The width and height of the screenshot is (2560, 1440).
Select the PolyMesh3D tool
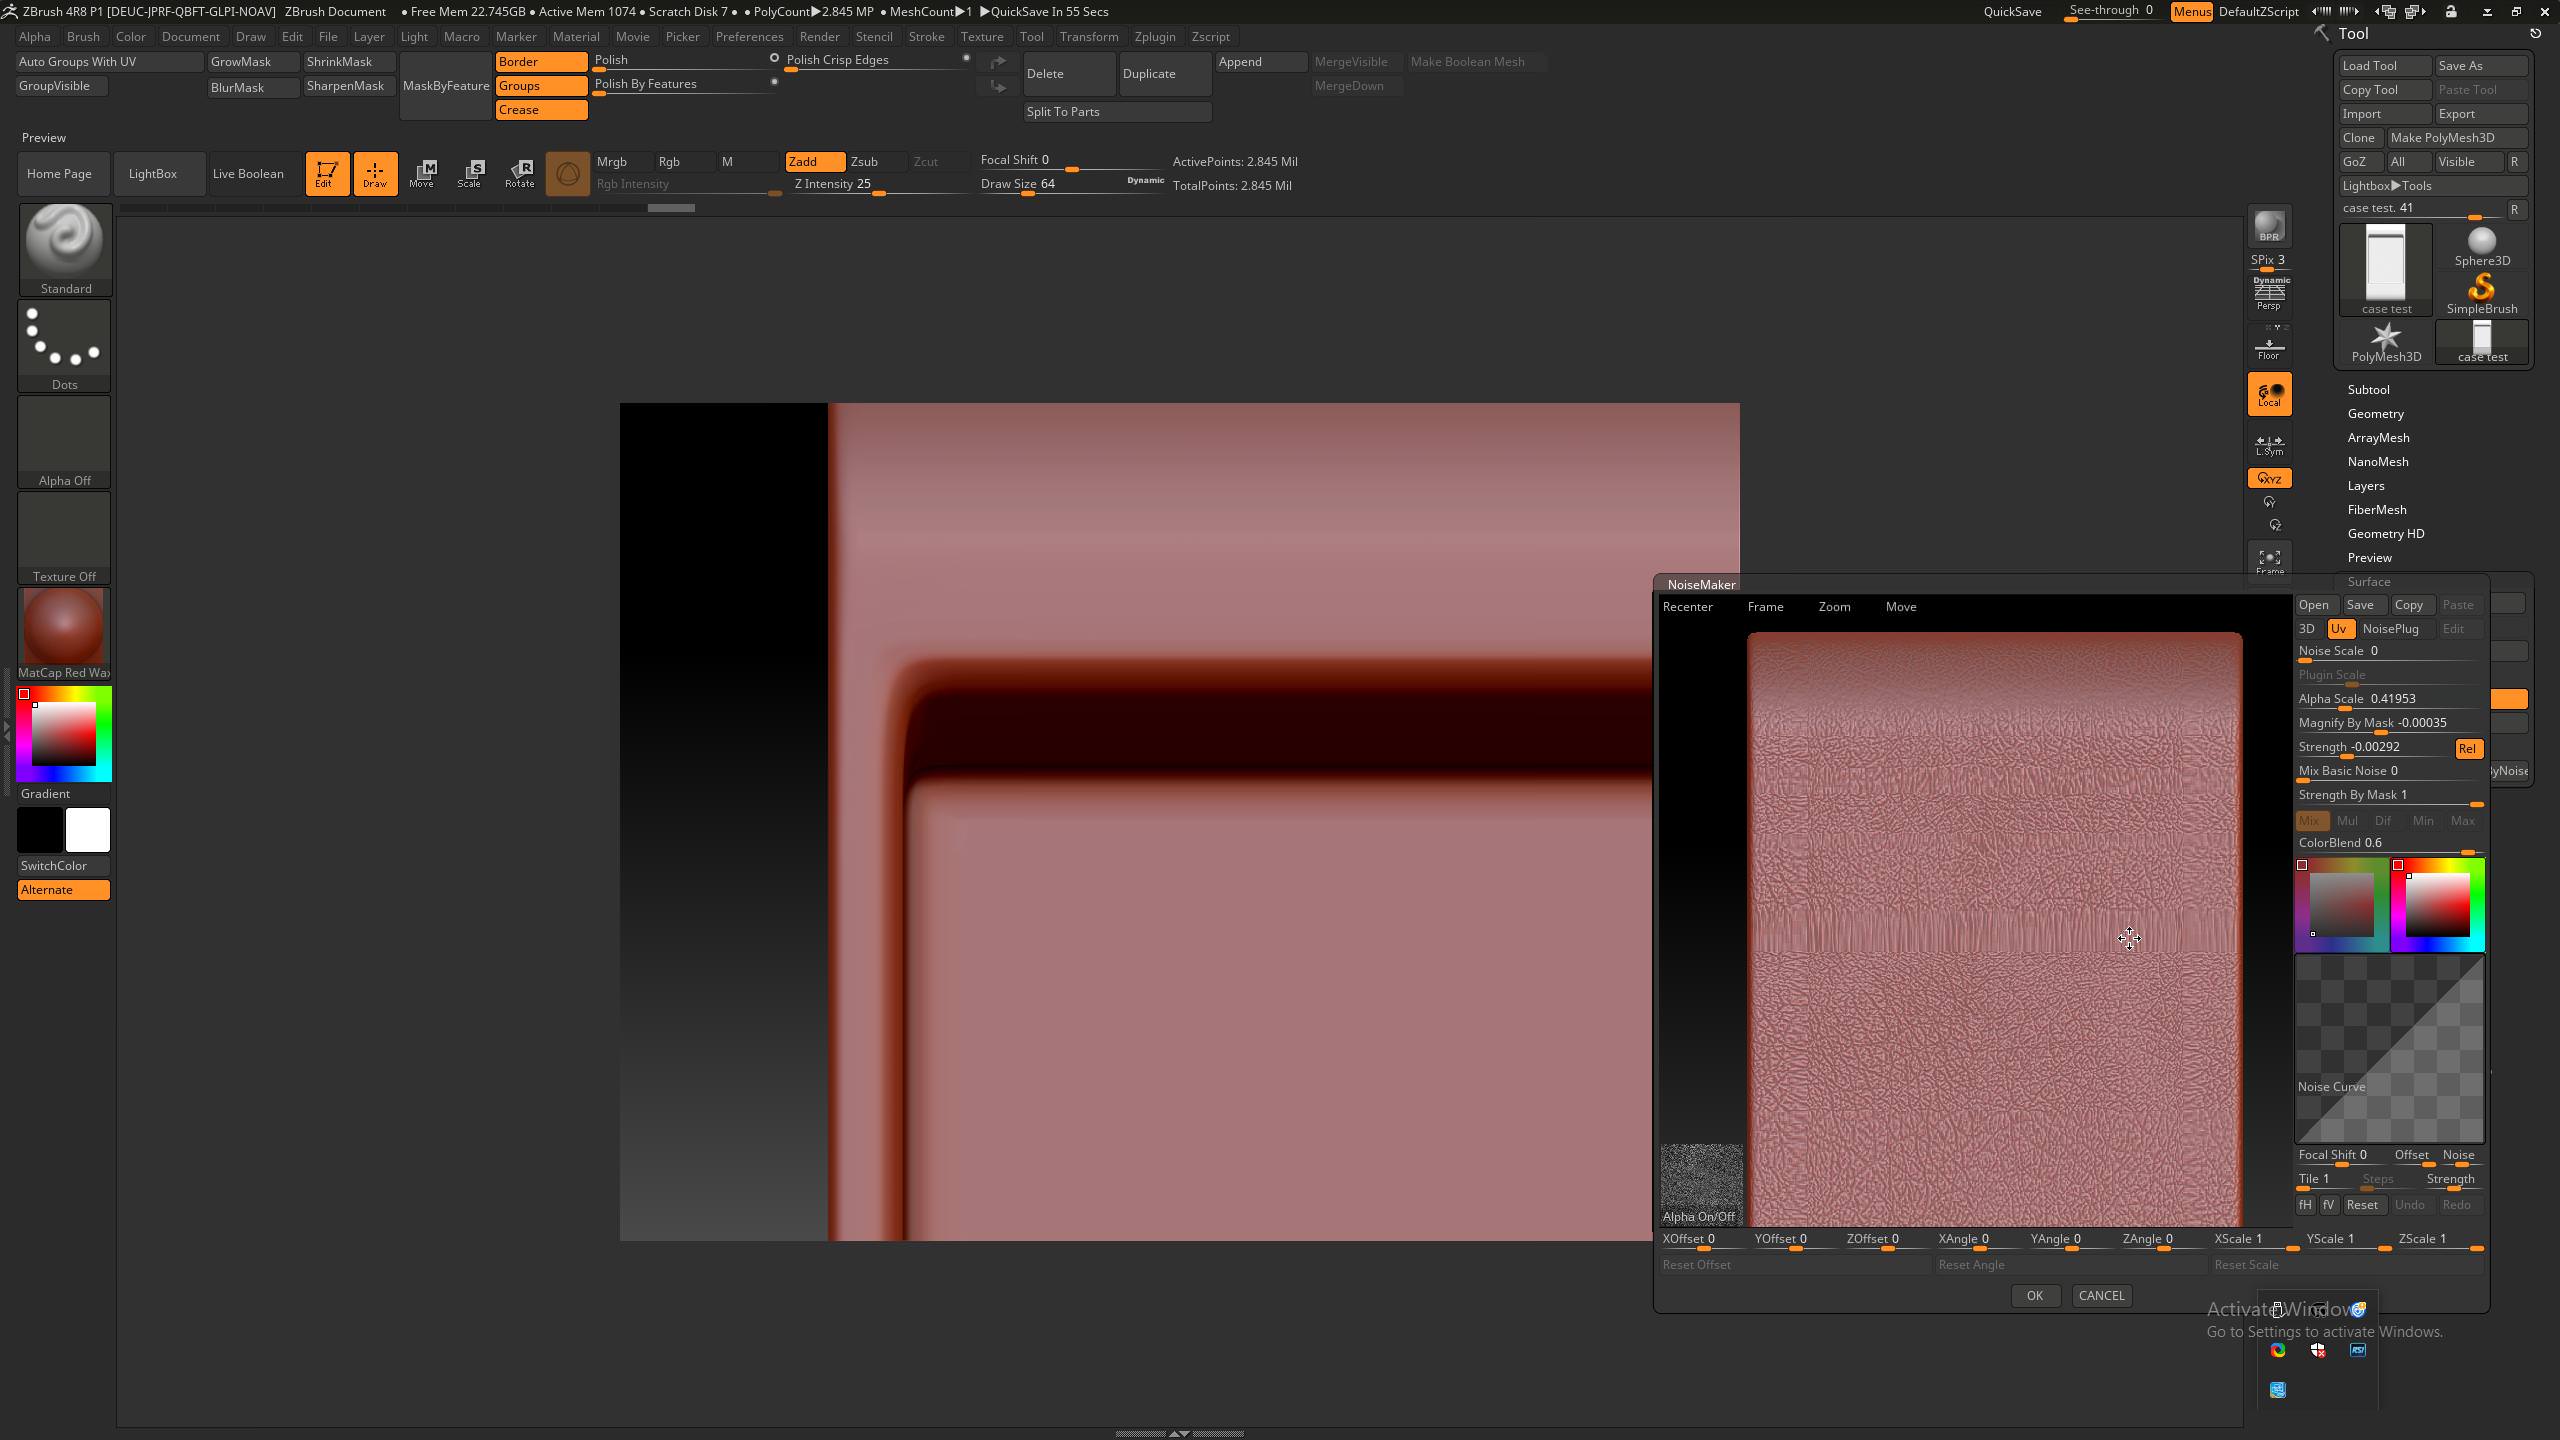click(2386, 342)
